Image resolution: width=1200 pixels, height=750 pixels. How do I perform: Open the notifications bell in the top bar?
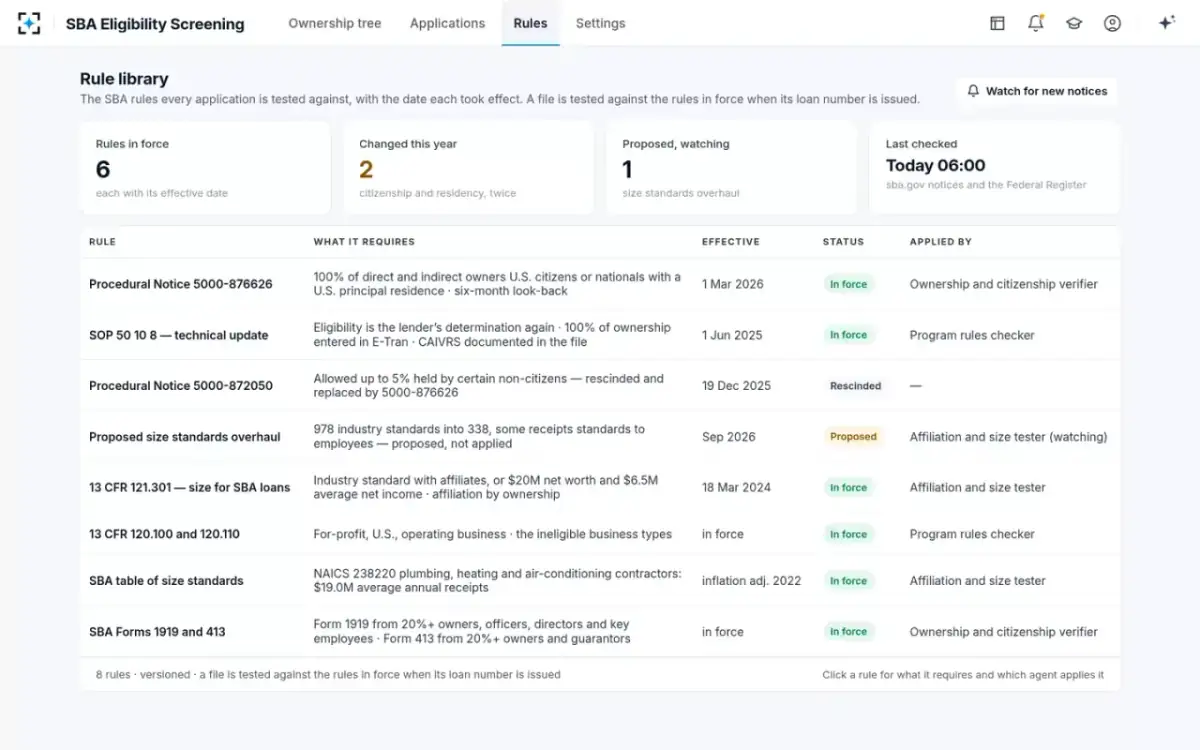pyautogui.click(x=1036, y=23)
